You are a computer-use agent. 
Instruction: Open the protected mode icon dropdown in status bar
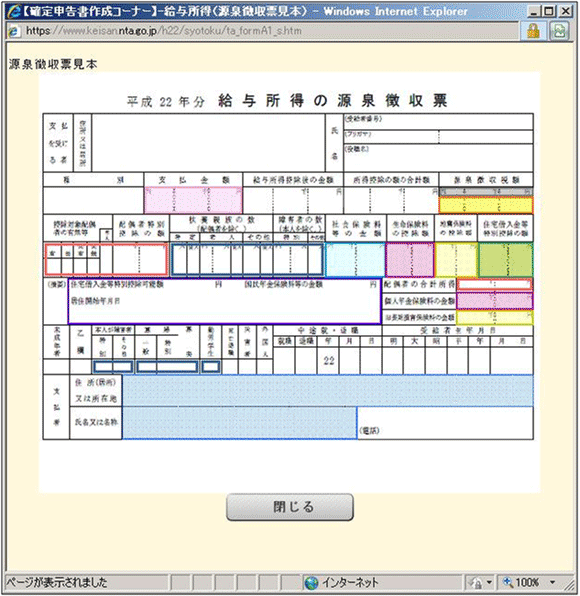[x=489, y=582]
